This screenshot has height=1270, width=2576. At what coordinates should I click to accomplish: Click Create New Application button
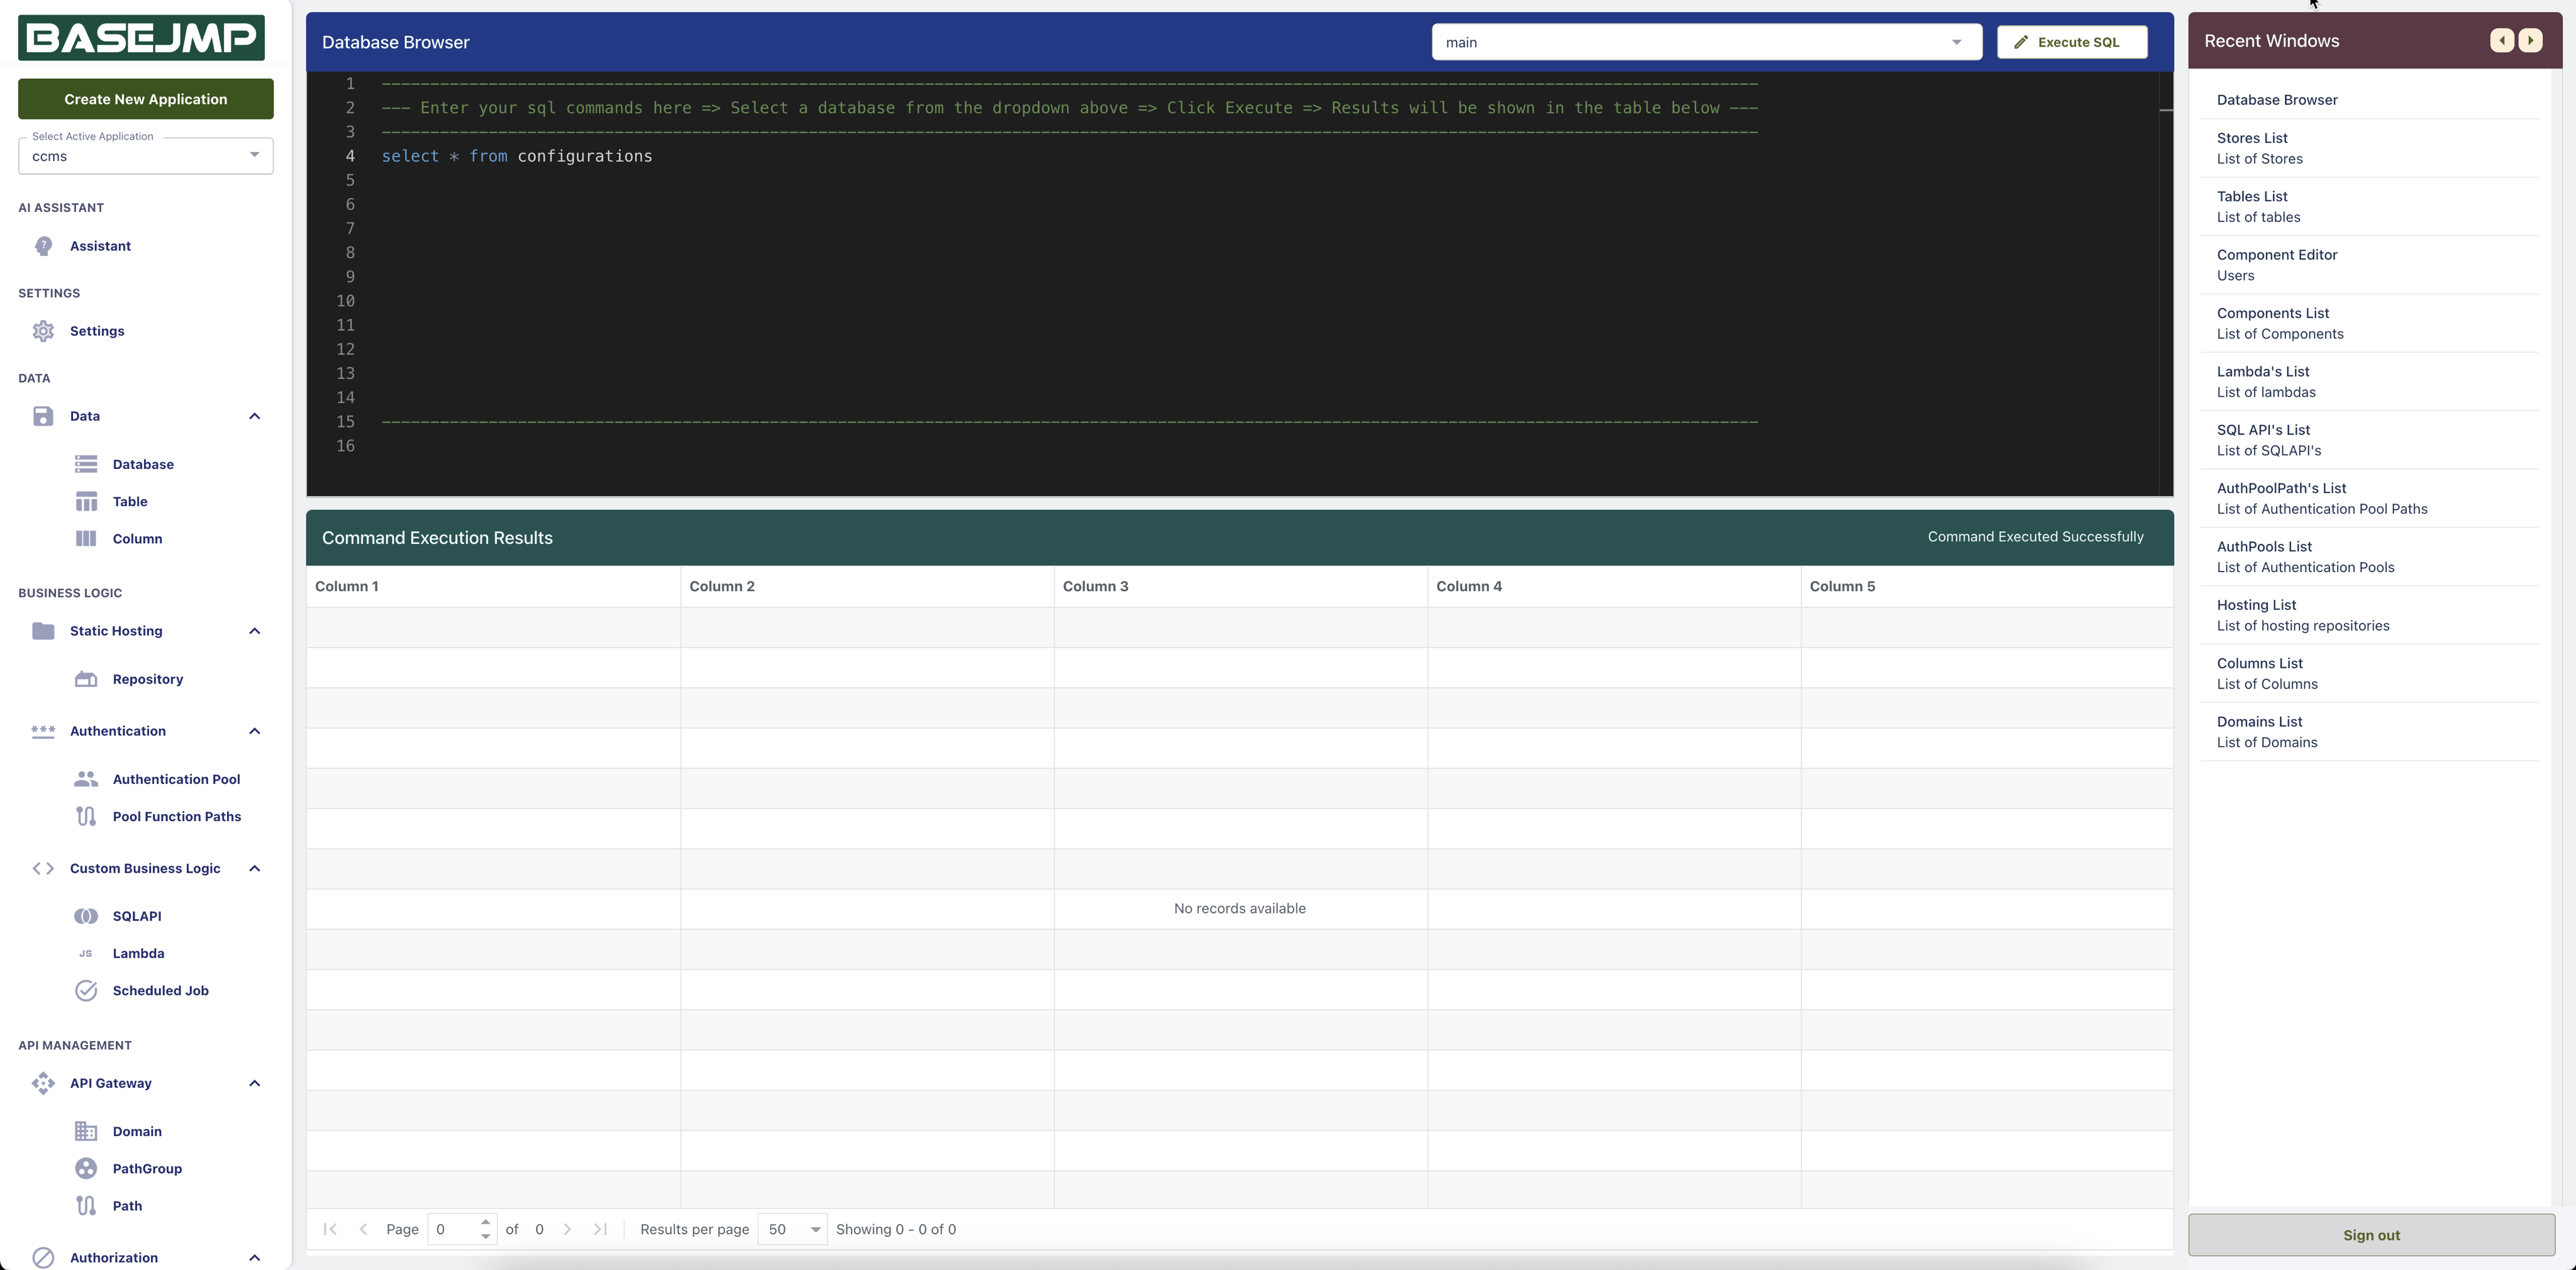coord(146,99)
